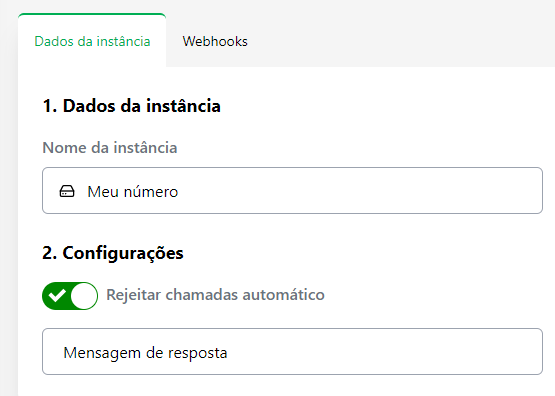The height and width of the screenshot is (396, 555).
Task: Click the gray page margin left of the panel
Action: coord(8,212)
